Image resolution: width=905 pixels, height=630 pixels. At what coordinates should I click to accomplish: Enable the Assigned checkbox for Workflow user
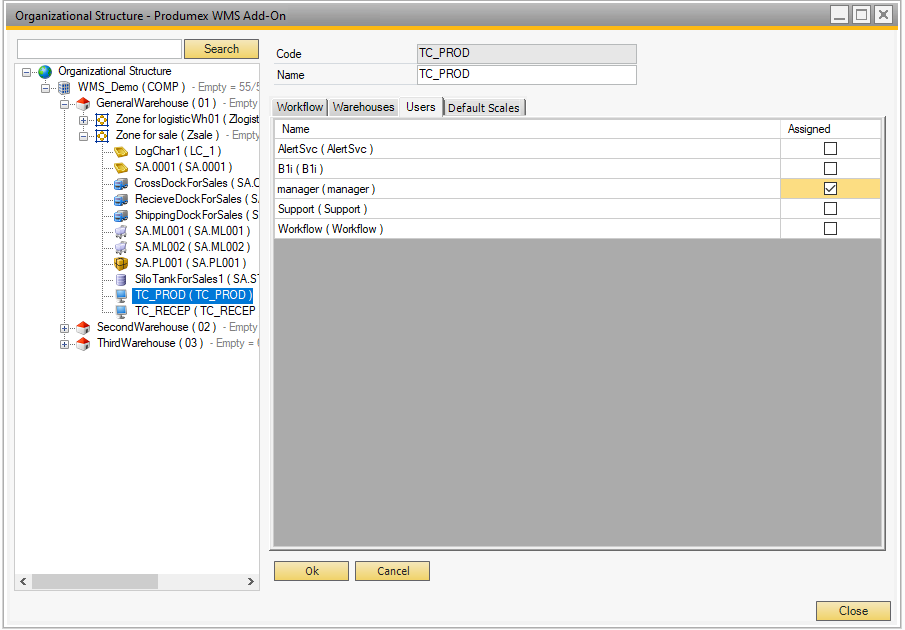(830, 228)
